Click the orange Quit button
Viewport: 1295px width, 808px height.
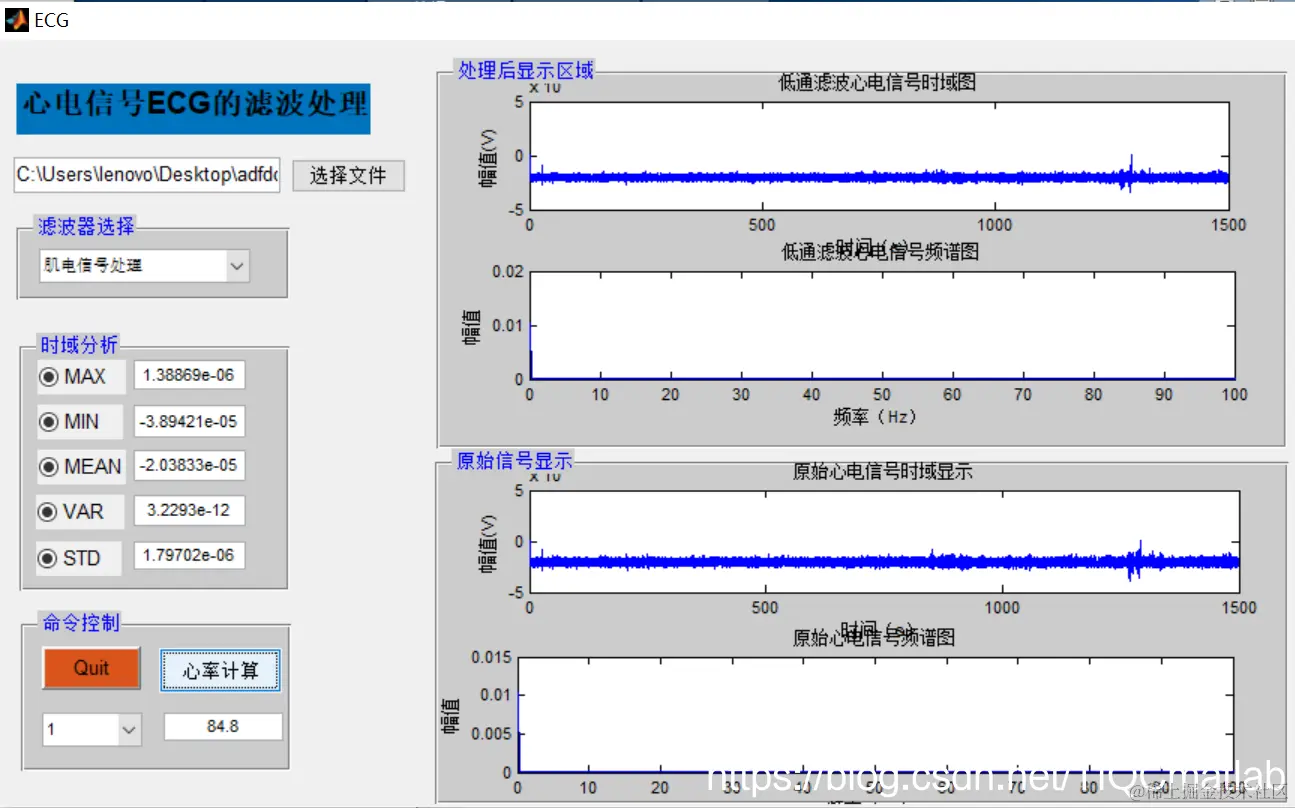(91, 668)
